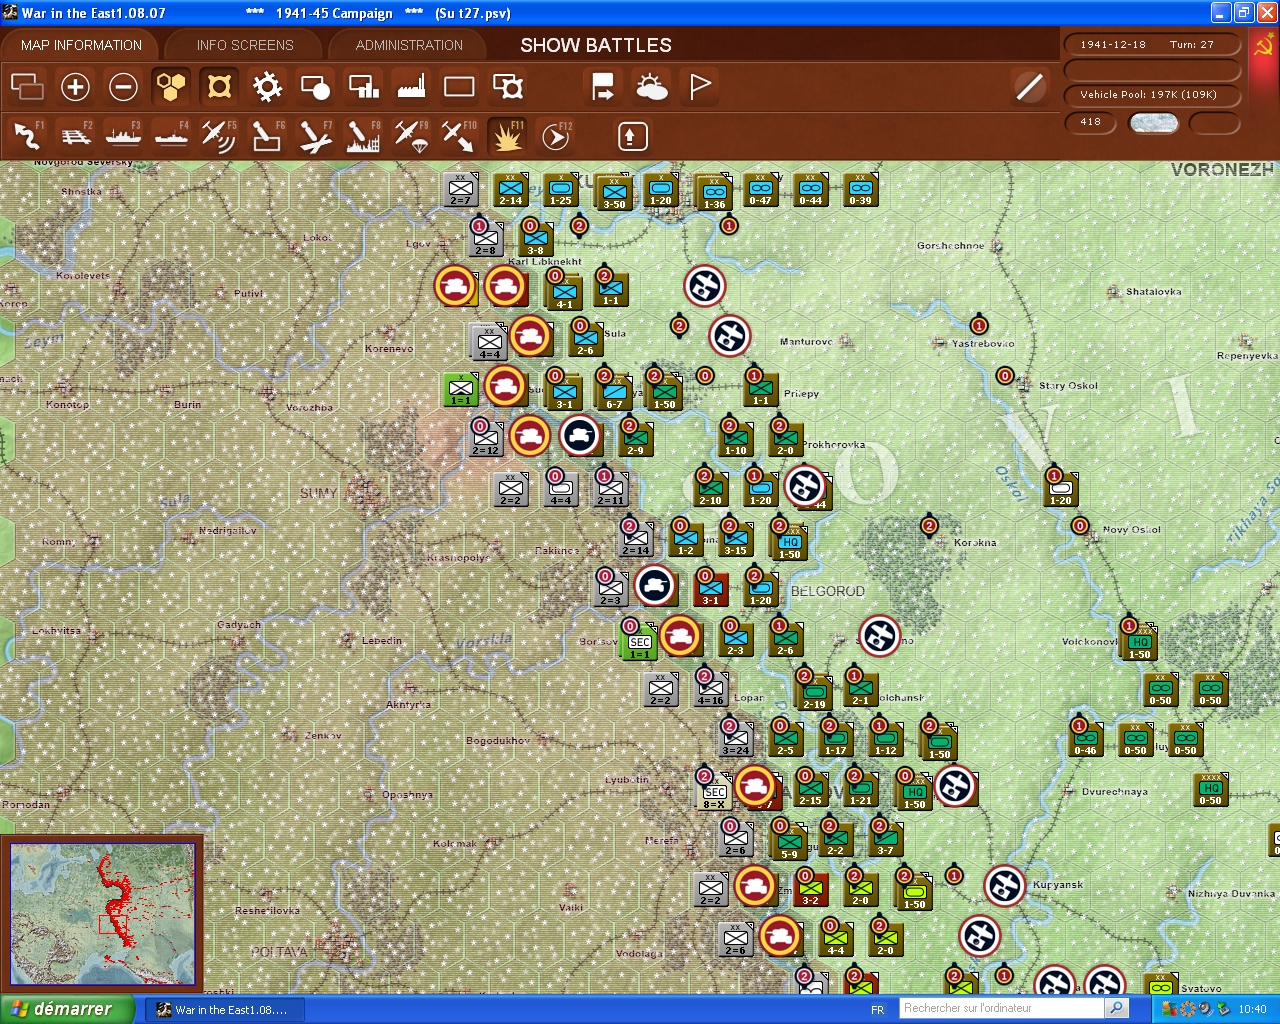Click the F12 end turn arrow icon
The height and width of the screenshot is (1024, 1280).
click(556, 135)
